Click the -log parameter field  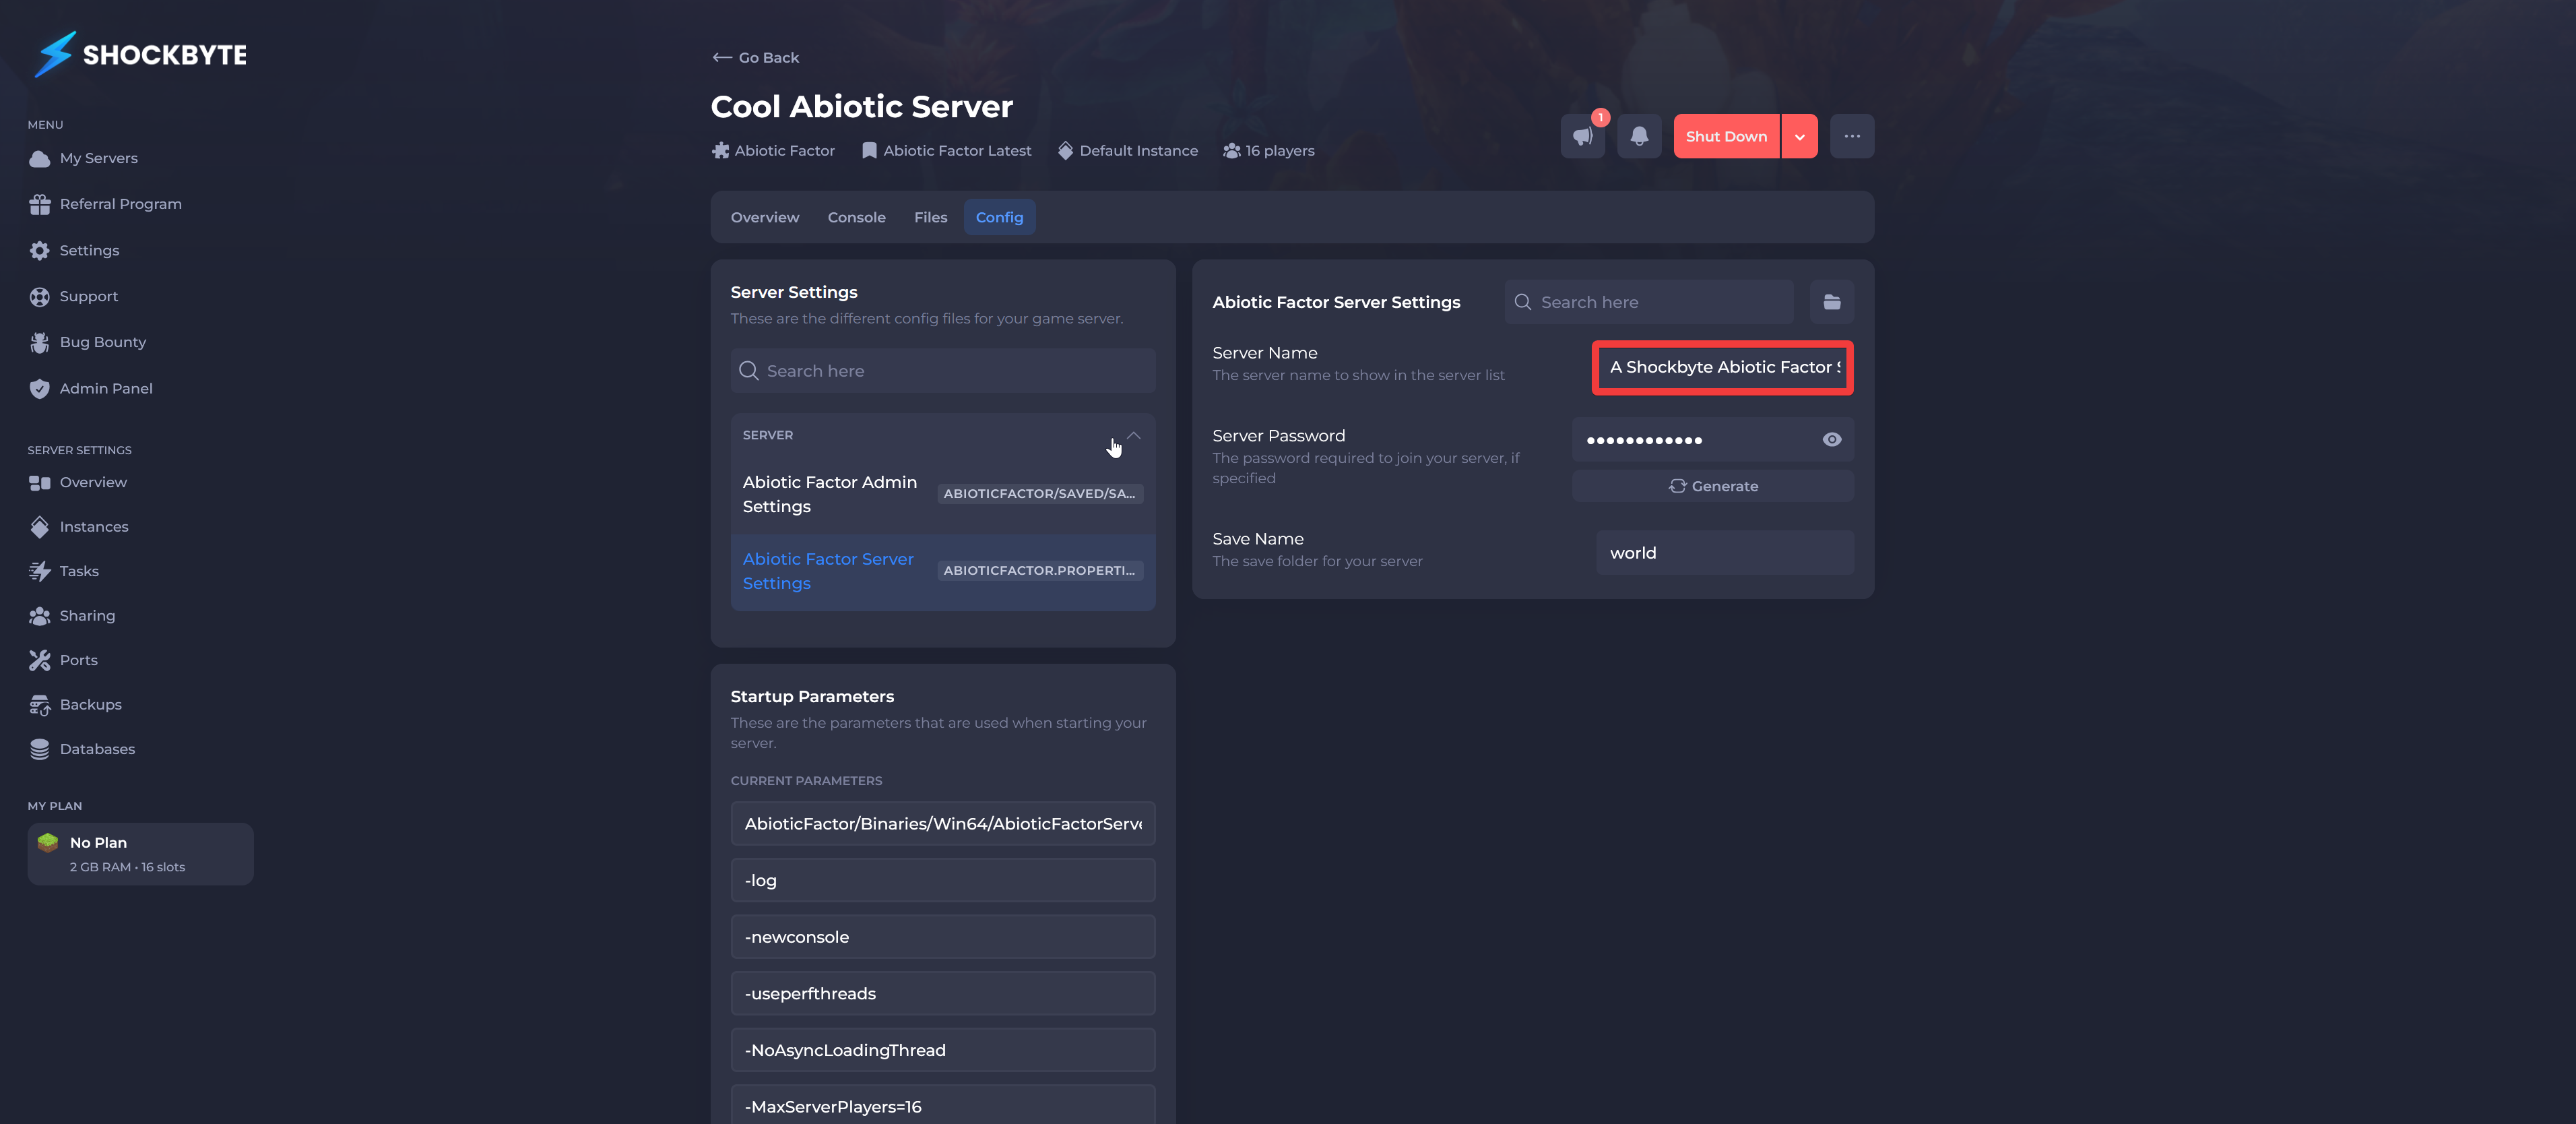tap(943, 881)
